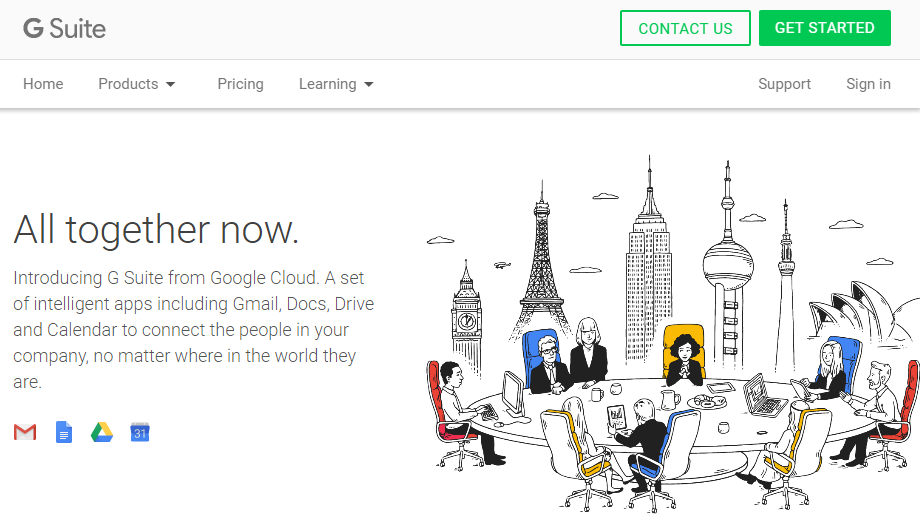Click the Products dropdown arrow
Screen dimensions: 920x524
pos(171,84)
